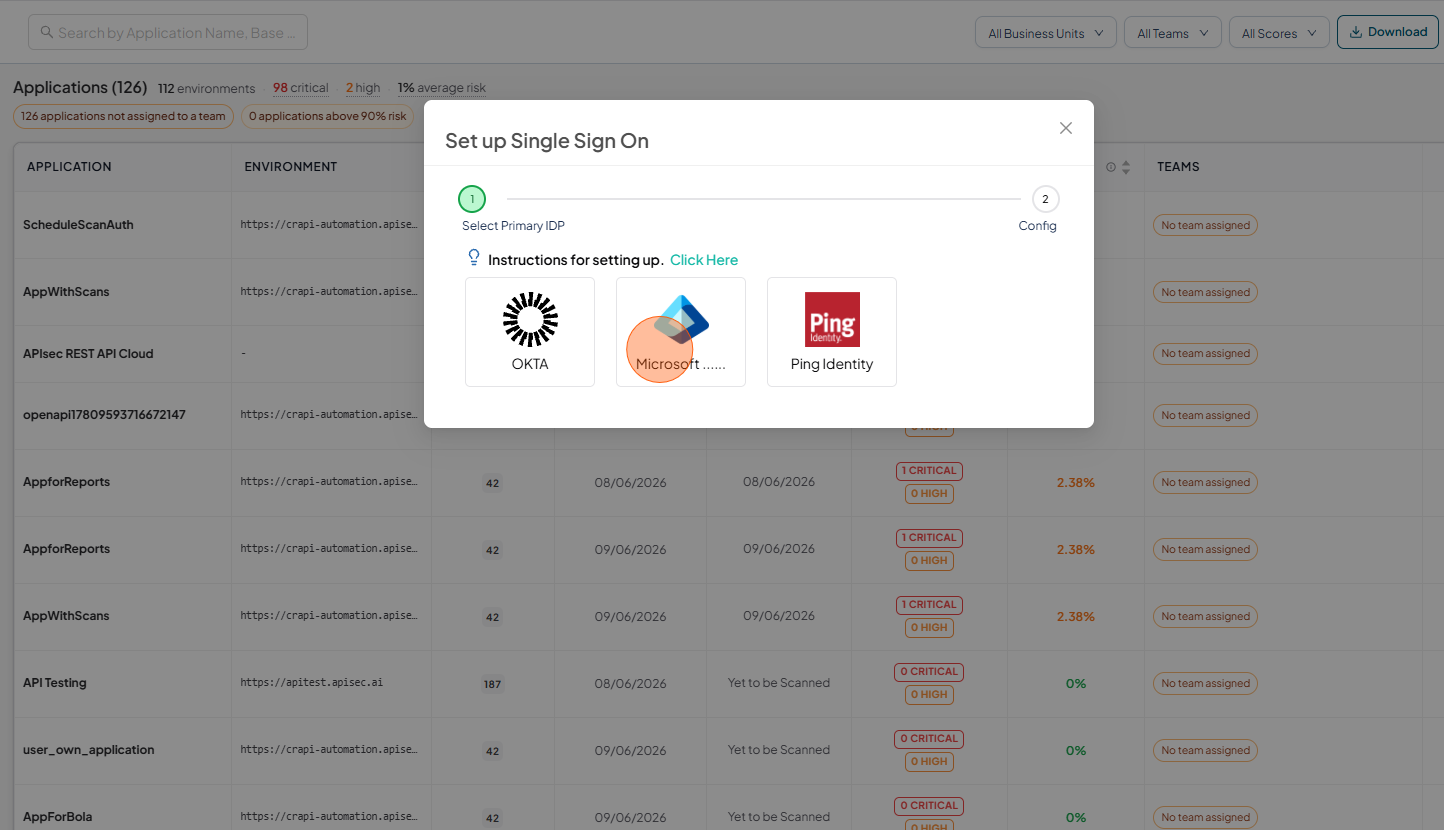Click the APPLICATION column header
This screenshot has height=830, width=1444.
[x=69, y=167]
